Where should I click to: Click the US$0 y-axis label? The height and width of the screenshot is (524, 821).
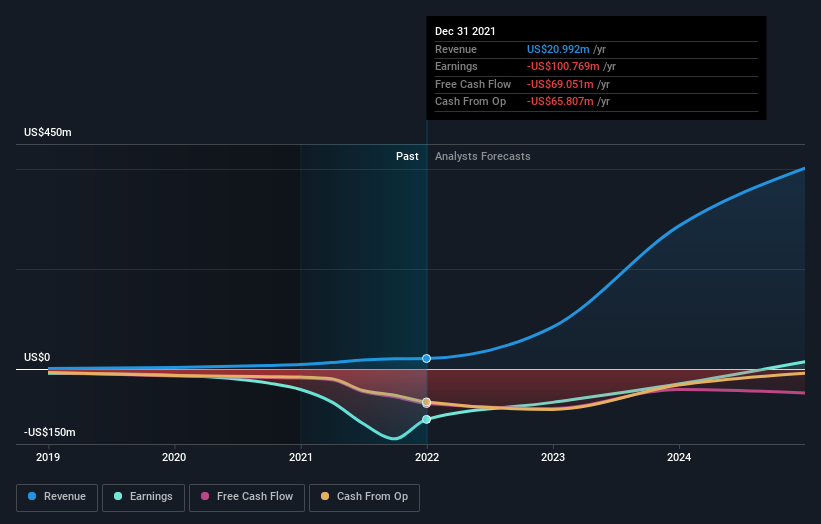pos(37,358)
